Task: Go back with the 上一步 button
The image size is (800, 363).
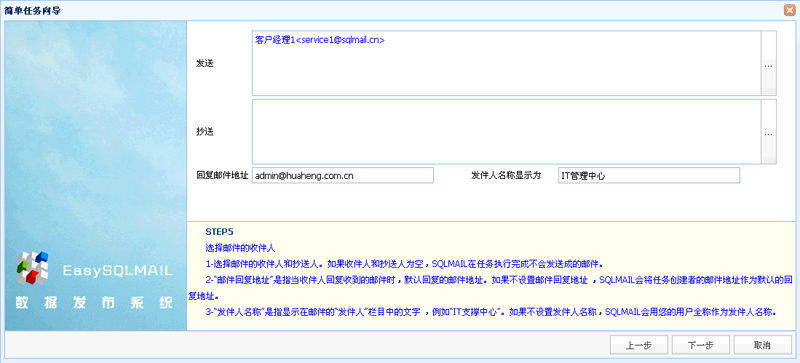Action: click(x=639, y=345)
